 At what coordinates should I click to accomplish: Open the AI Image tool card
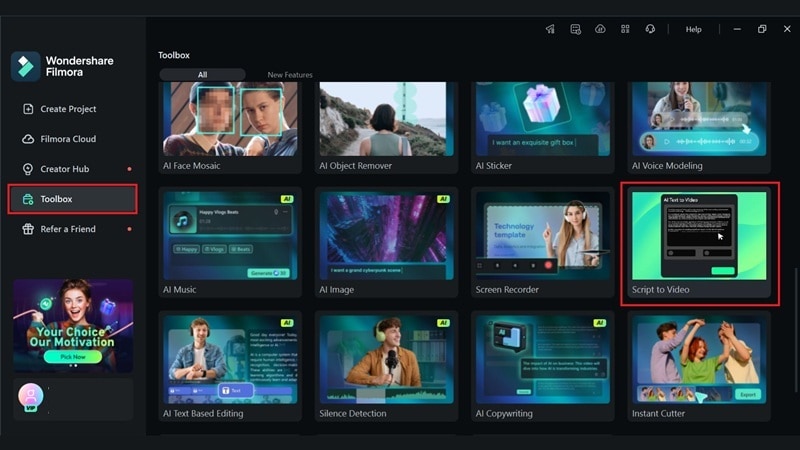point(386,242)
